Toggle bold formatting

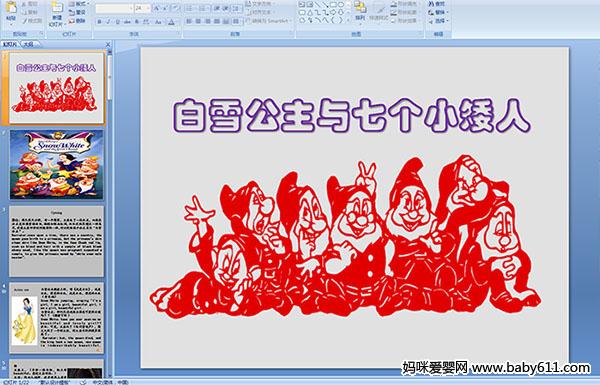[99, 22]
